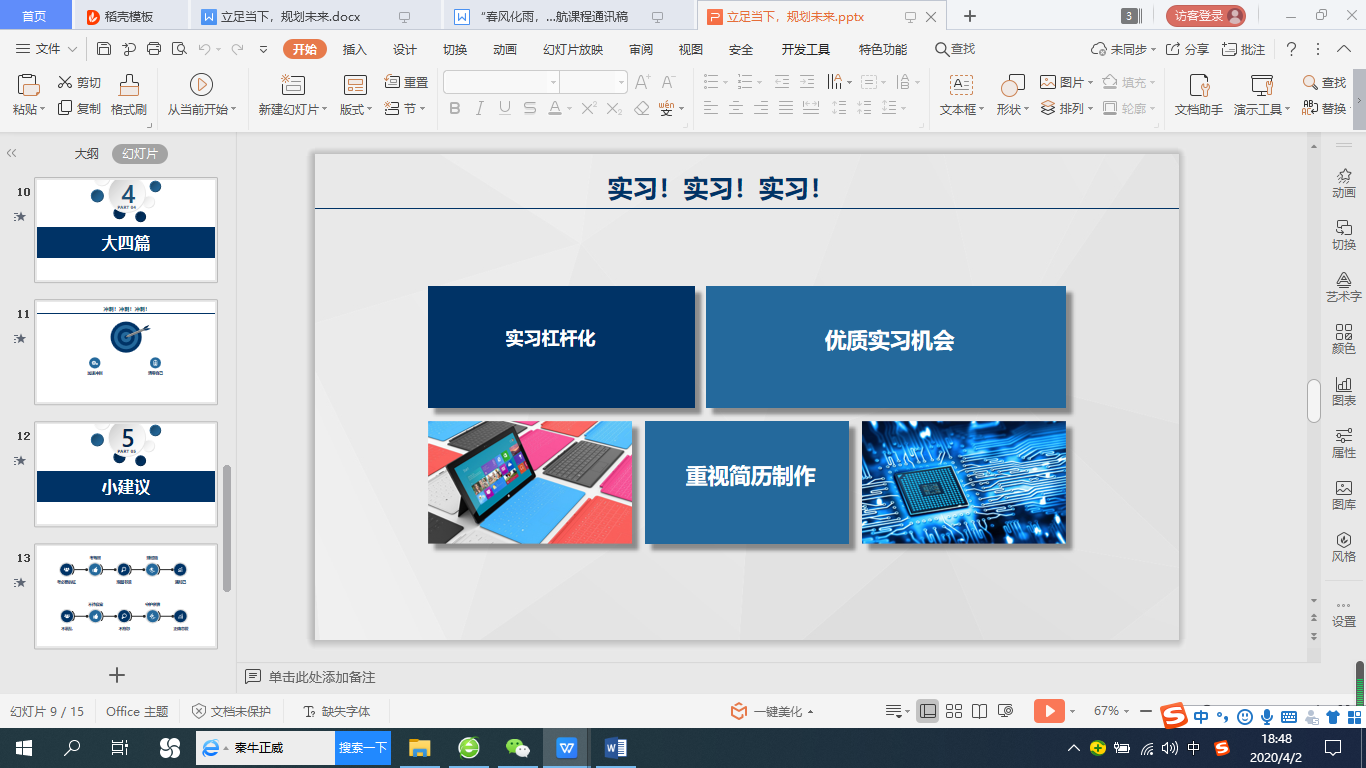Image resolution: width=1366 pixels, height=768 pixels.
Task: Open Style (风格) in right sidebar
Action: 1344,546
